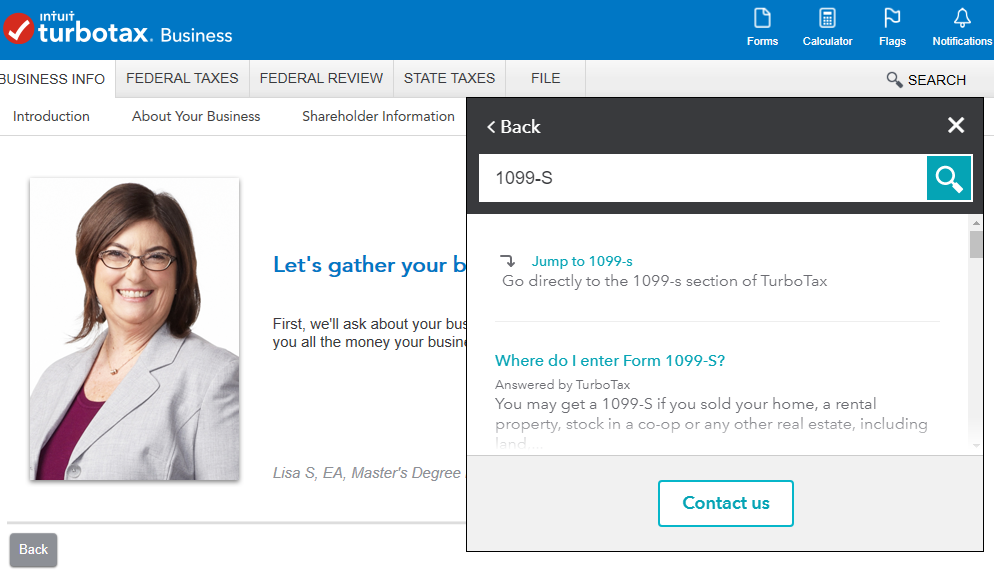
Task: Click the gray Back button at bottom left
Action: [34, 550]
